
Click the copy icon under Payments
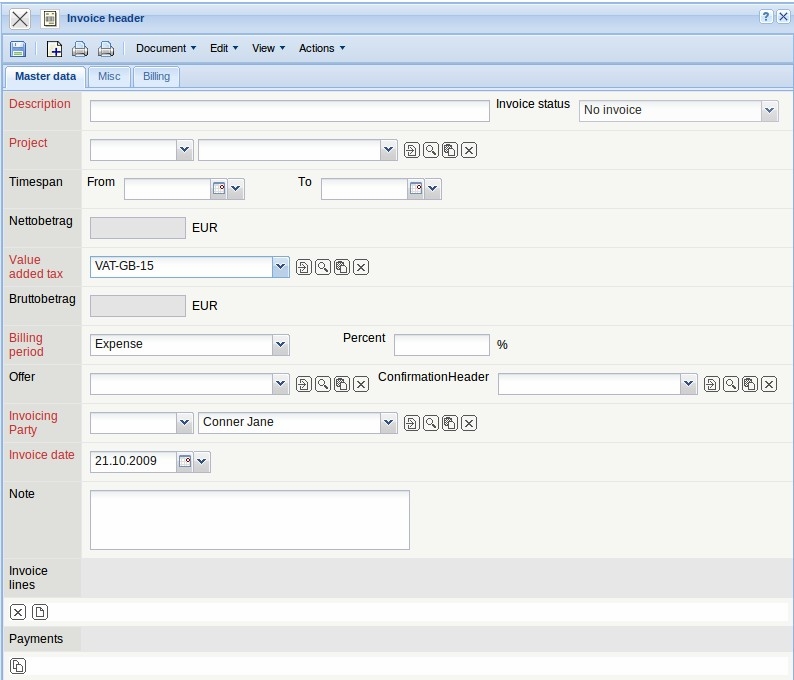(x=18, y=666)
